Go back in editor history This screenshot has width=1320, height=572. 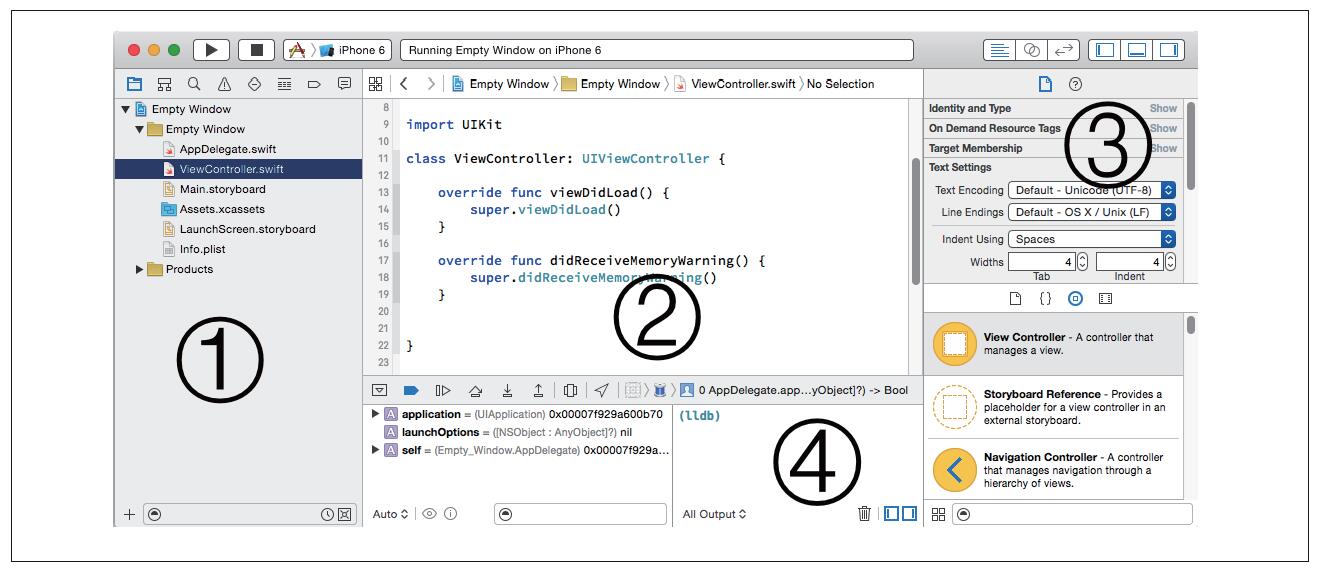point(404,84)
